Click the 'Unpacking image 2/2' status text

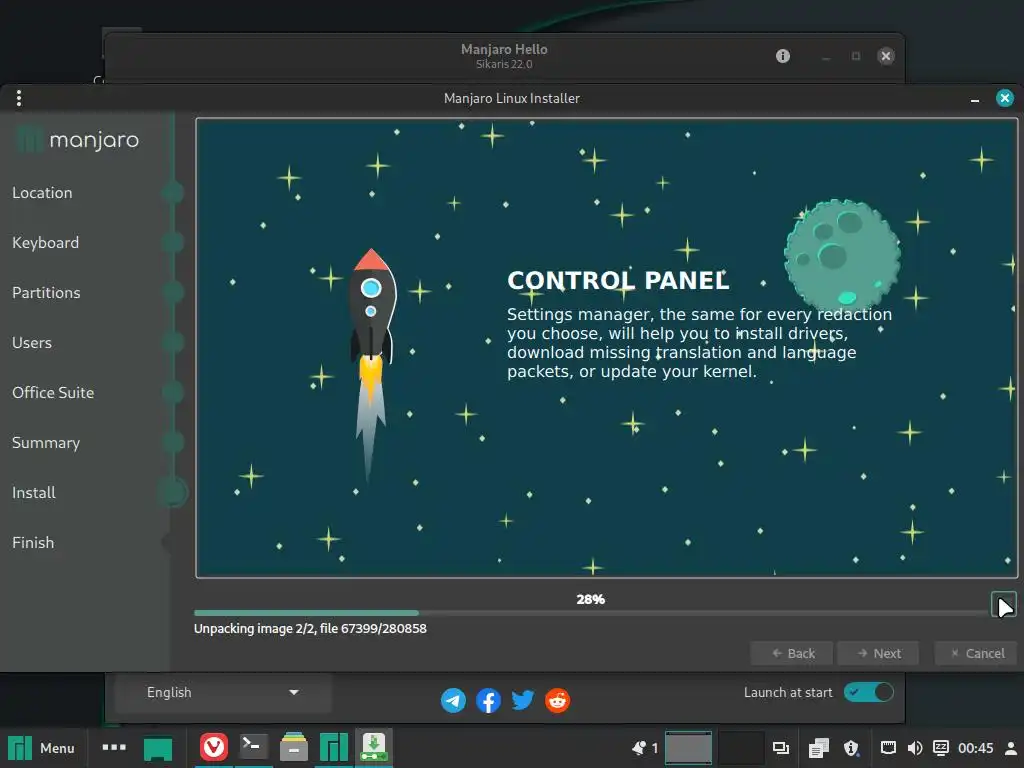(310, 628)
